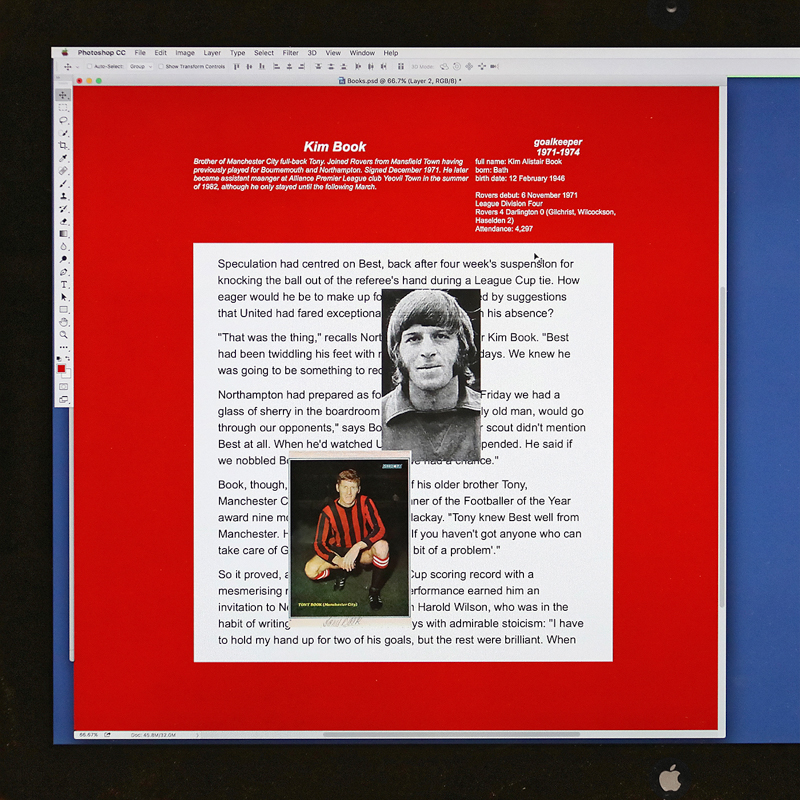Click the share icon in status bar
This screenshot has height=800, width=800.
point(107,735)
